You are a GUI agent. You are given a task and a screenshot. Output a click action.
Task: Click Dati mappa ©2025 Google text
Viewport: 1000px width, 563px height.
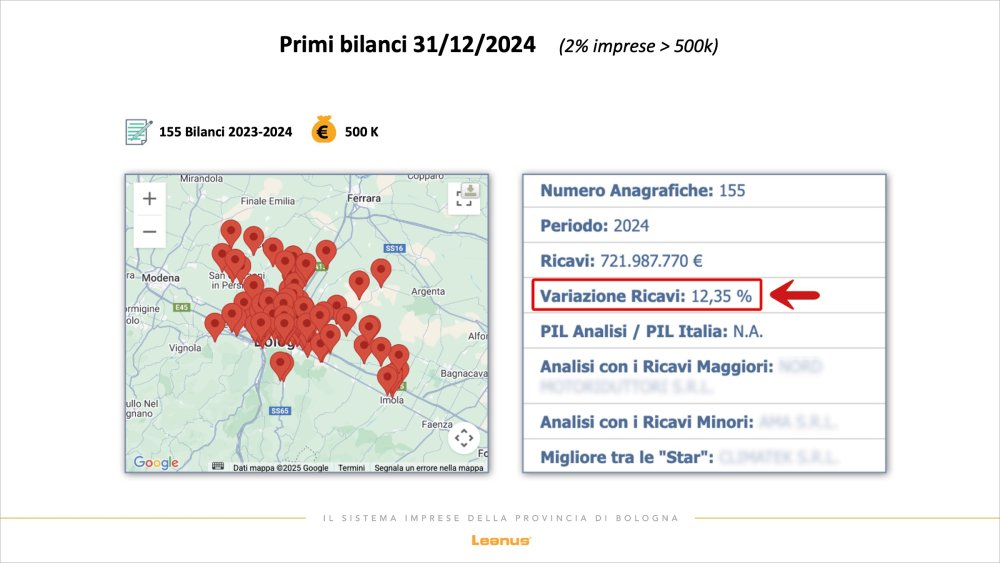pyautogui.click(x=281, y=468)
